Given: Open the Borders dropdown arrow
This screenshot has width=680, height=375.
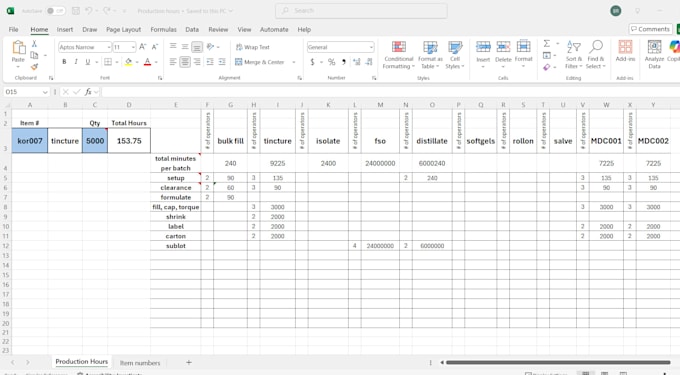Looking at the screenshot, I should [x=117, y=62].
